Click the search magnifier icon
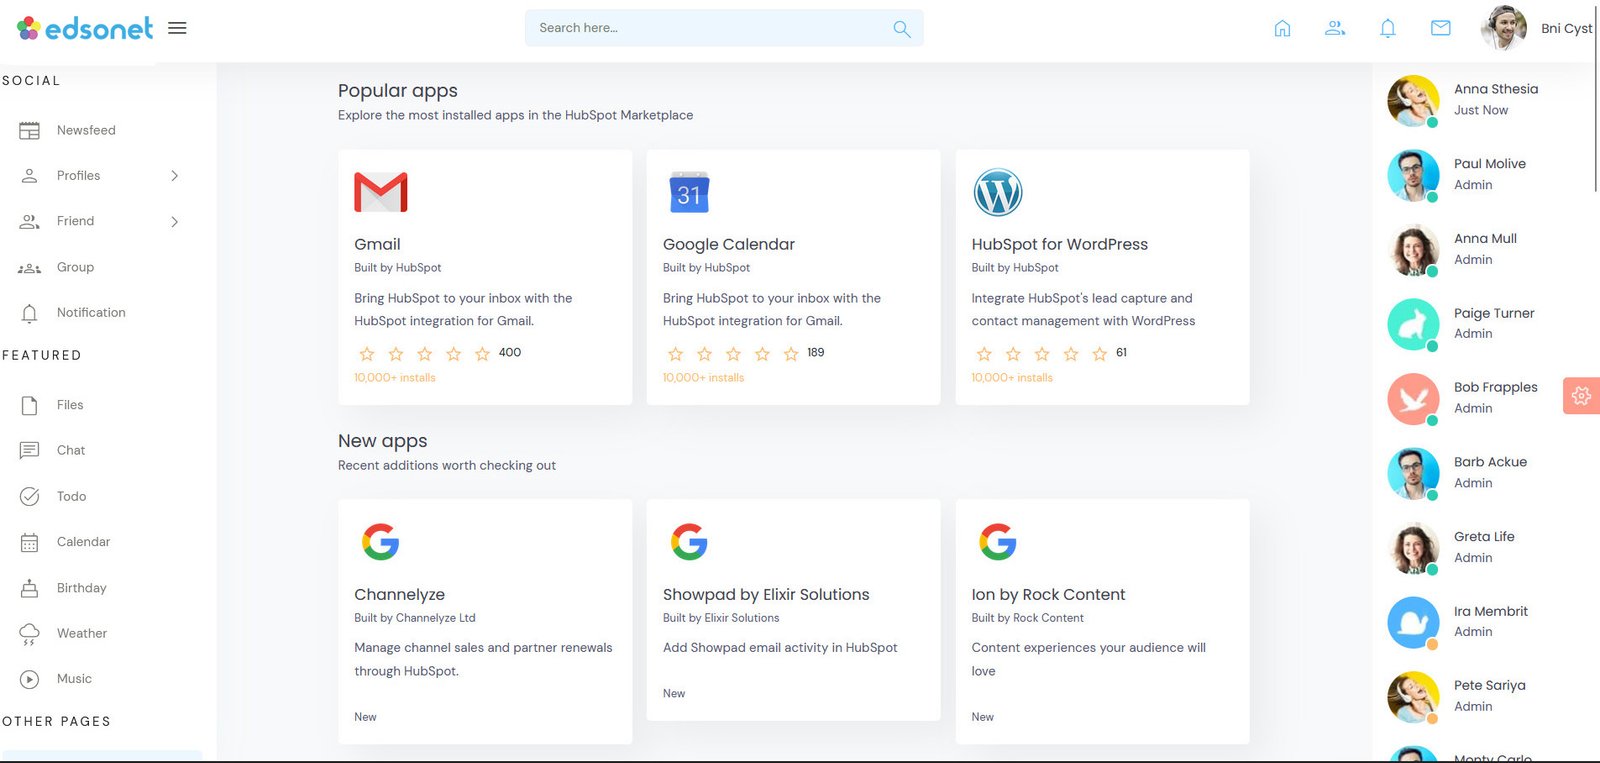Viewport: 1600px width, 763px height. tap(901, 29)
